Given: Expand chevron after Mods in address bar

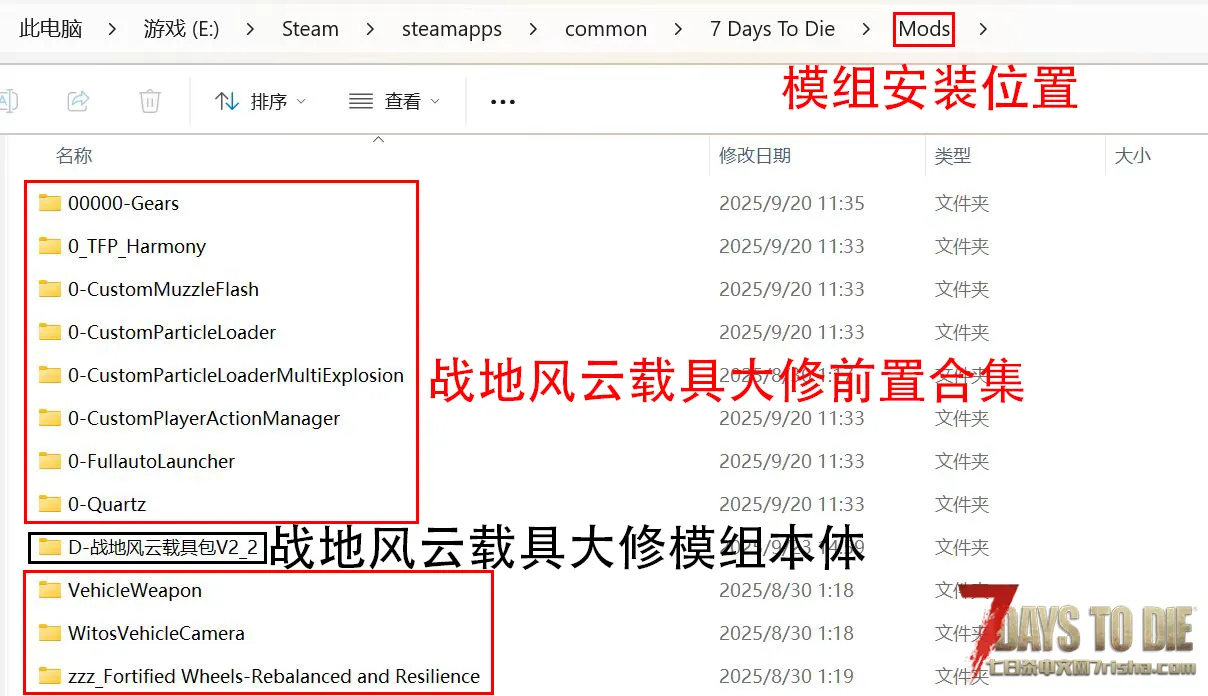Looking at the screenshot, I should [983, 29].
